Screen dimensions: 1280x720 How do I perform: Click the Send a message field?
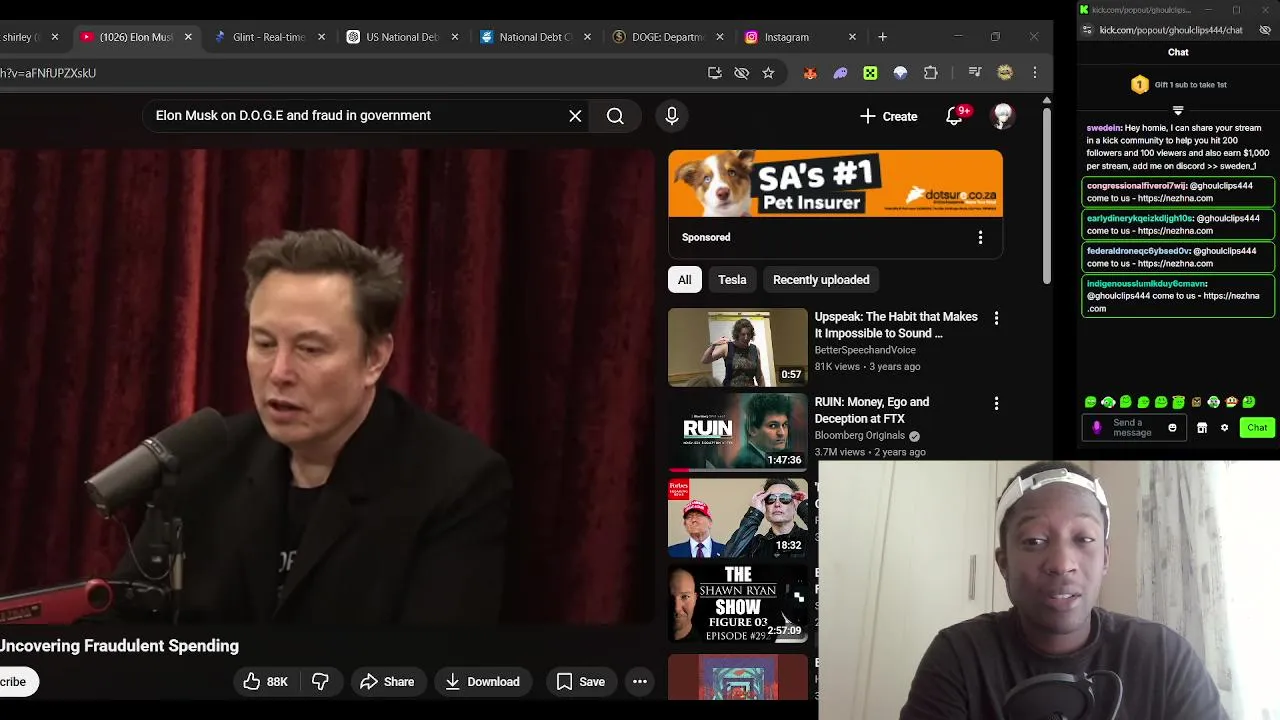(1133, 428)
